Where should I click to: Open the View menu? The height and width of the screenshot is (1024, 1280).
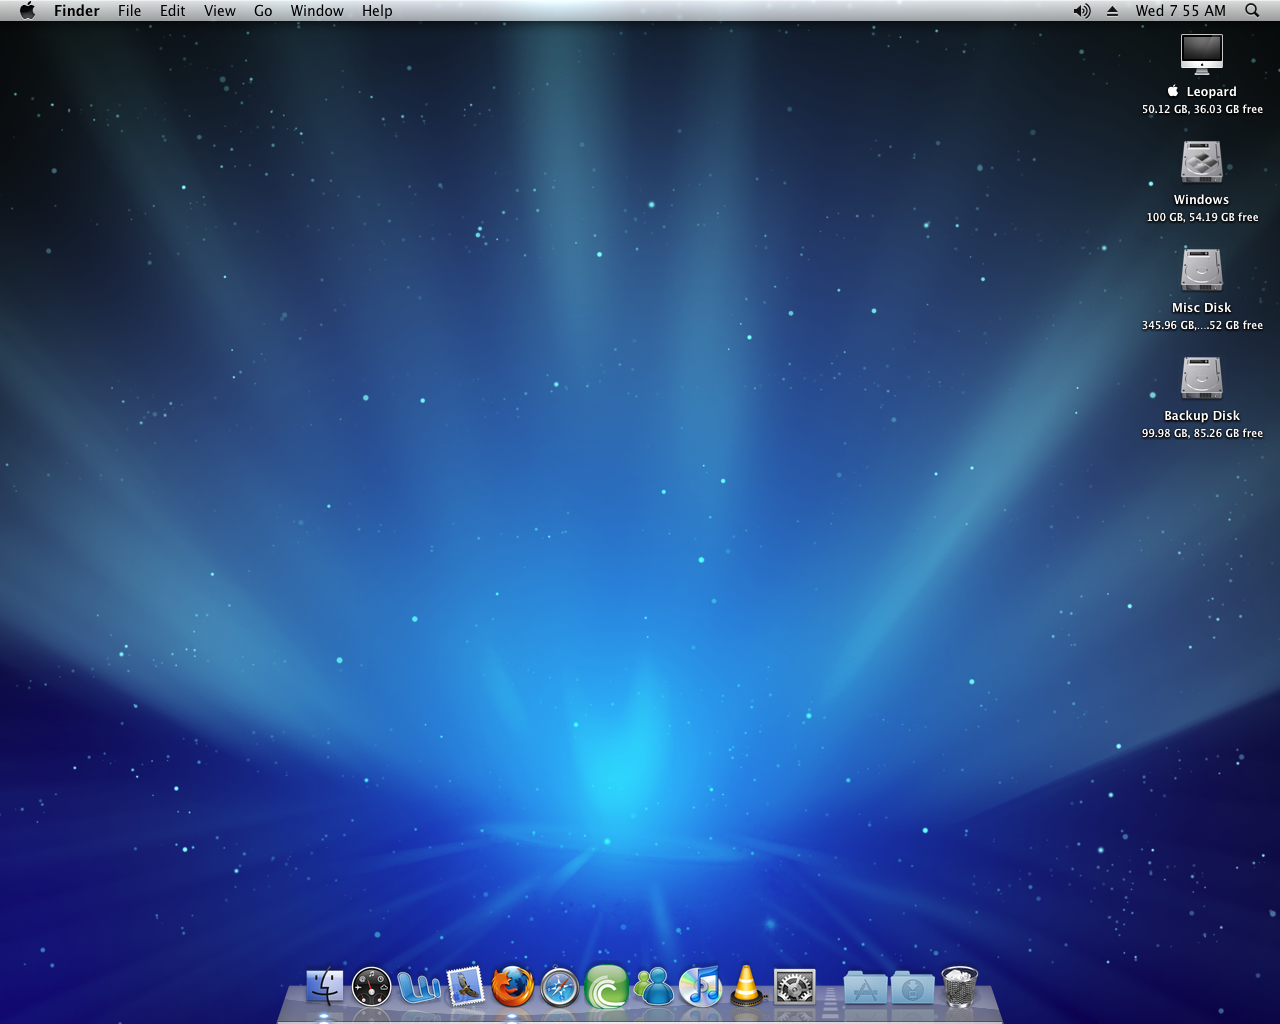coord(219,11)
